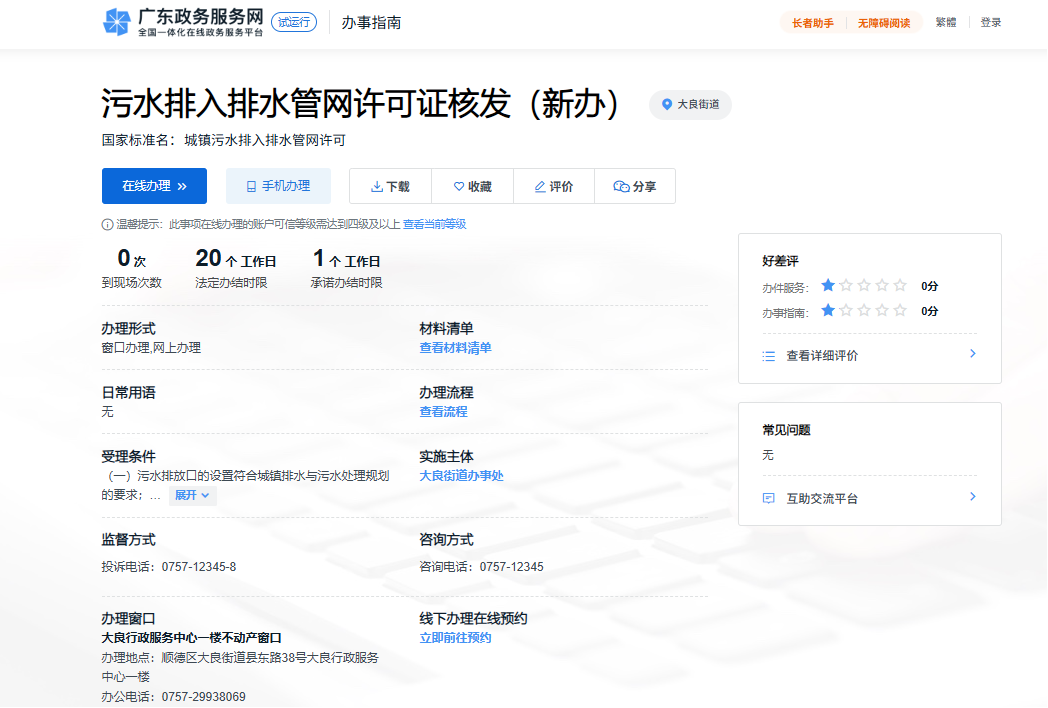Open the 互助交流平台 chevron arrow
The image size is (1048, 708).
pyautogui.click(x=972, y=497)
